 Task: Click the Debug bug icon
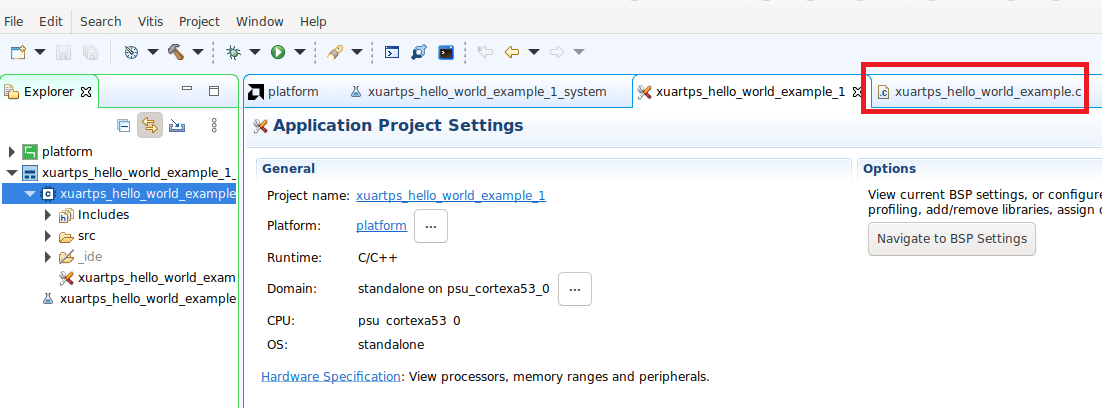click(x=233, y=52)
